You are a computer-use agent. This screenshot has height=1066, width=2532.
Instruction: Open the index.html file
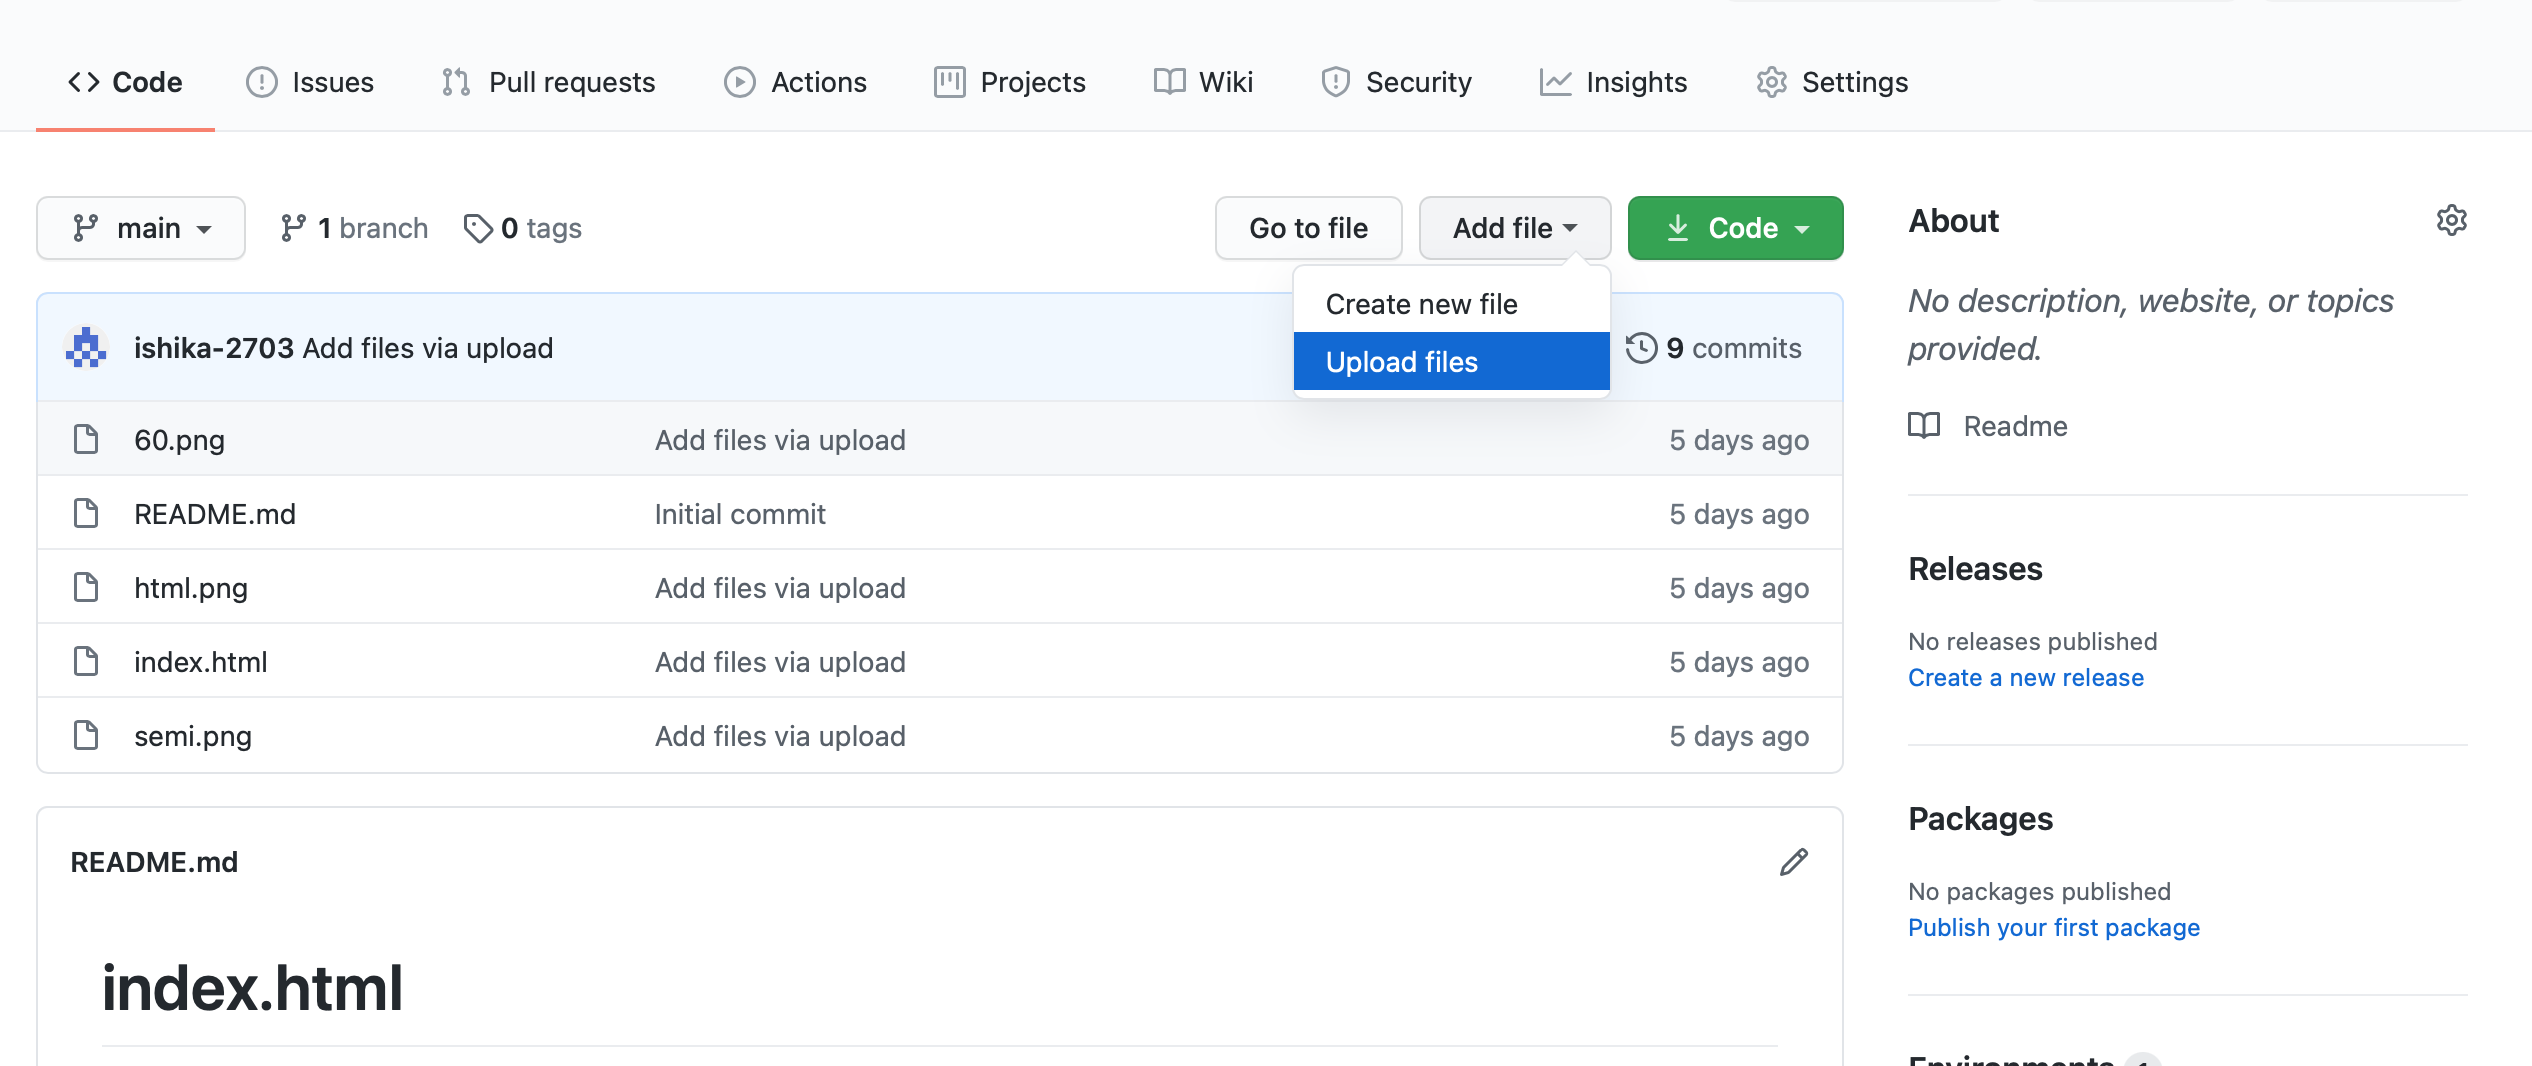[x=200, y=662]
